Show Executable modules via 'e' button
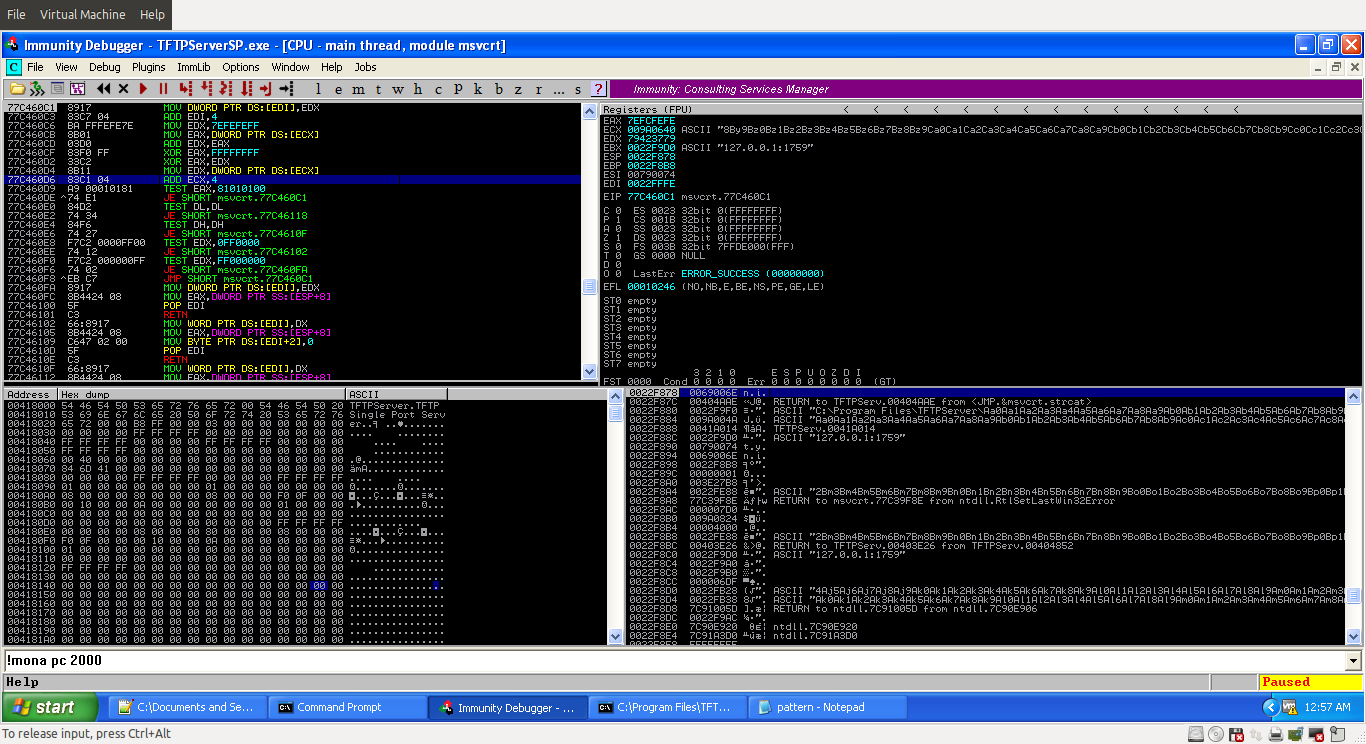 point(339,89)
